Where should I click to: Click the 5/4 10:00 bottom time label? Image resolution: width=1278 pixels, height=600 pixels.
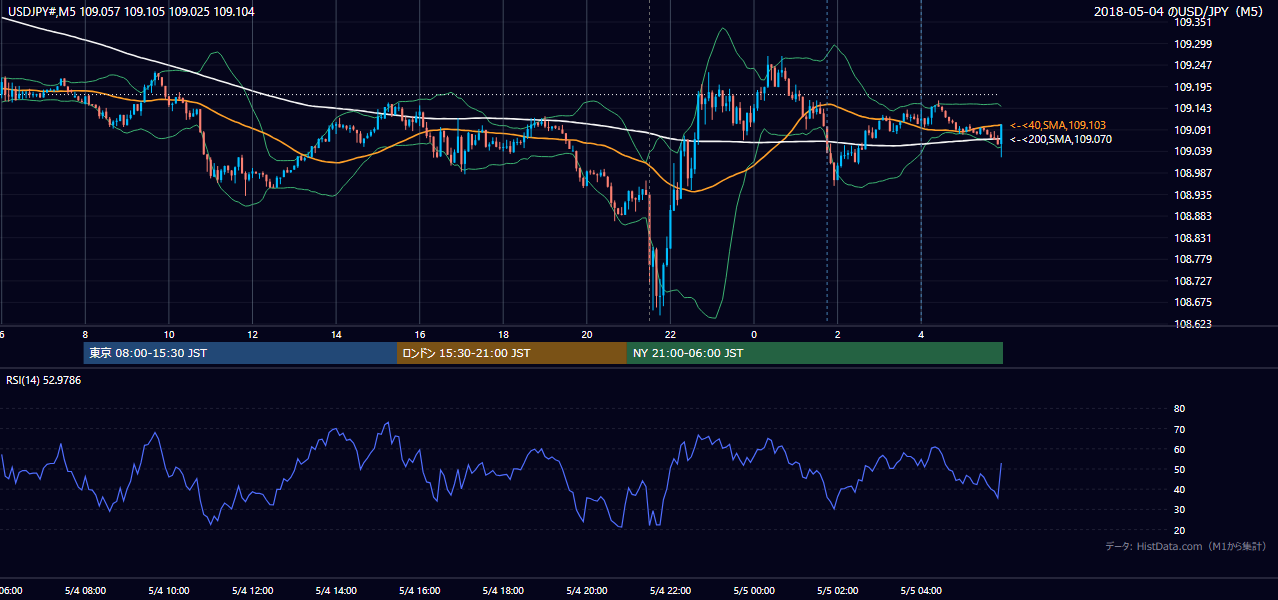(168, 591)
